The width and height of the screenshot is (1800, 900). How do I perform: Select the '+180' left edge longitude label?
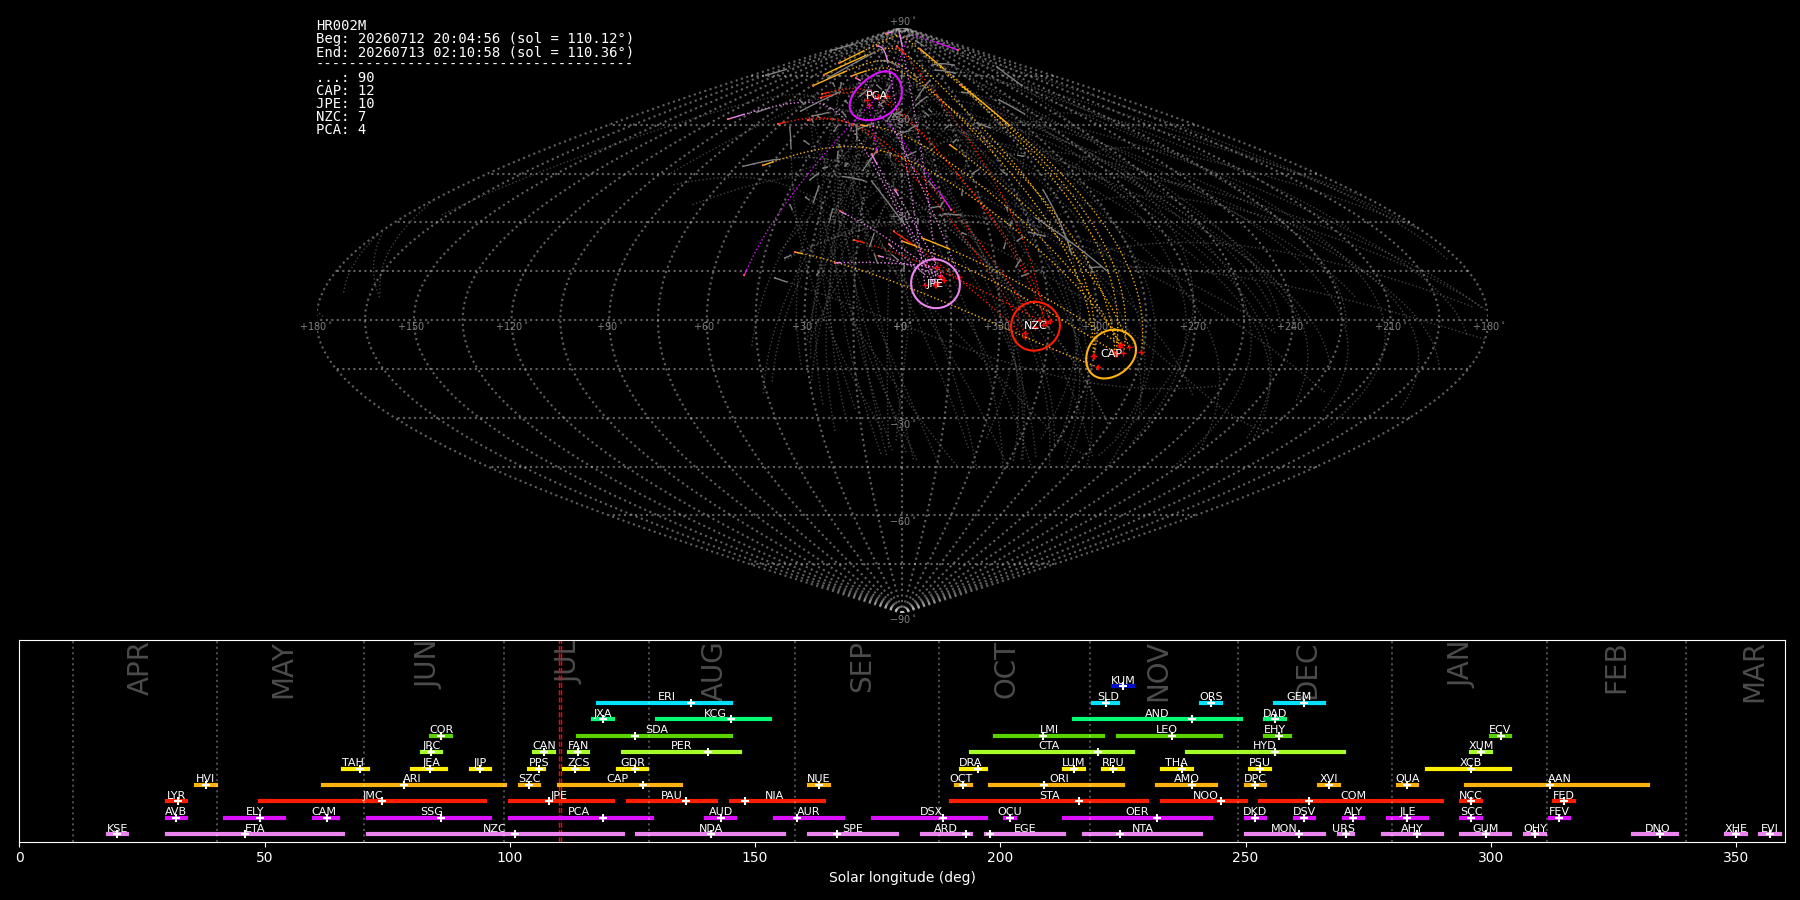point(314,327)
